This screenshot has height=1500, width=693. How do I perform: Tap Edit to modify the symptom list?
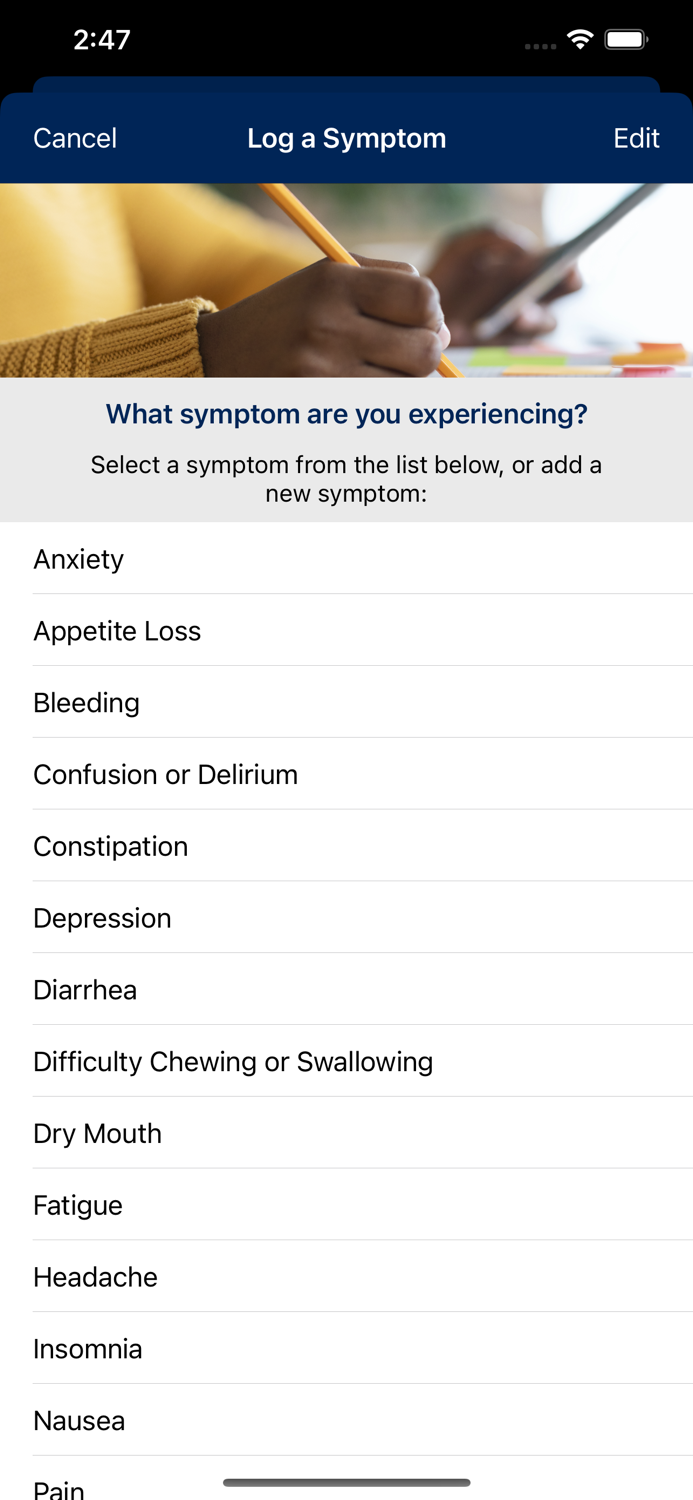pyautogui.click(x=637, y=138)
